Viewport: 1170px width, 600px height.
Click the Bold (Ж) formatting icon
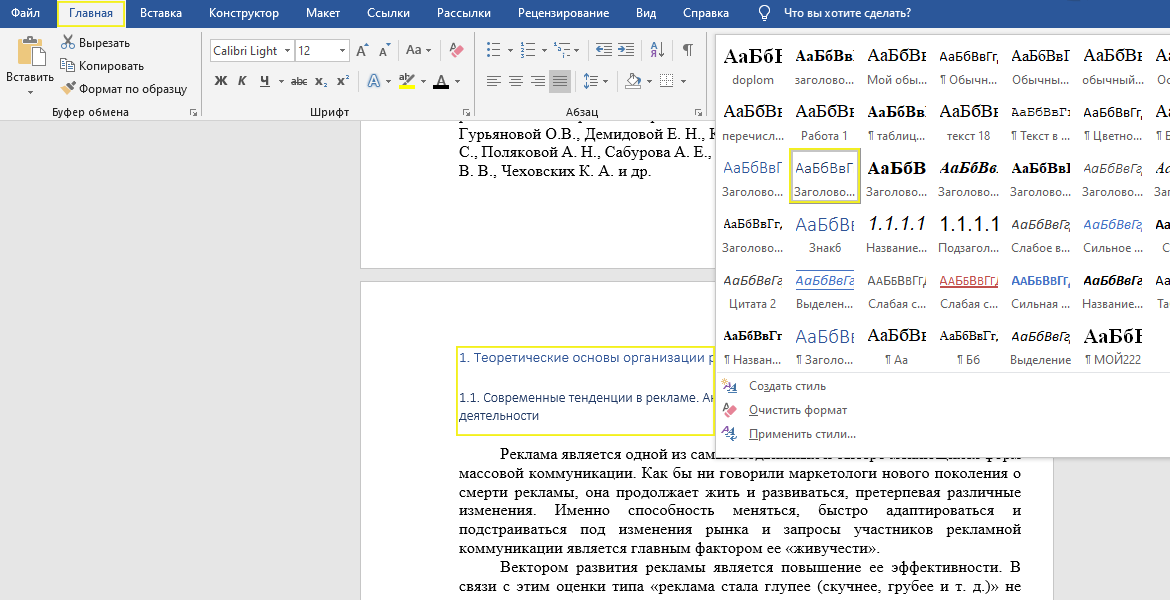pos(221,81)
